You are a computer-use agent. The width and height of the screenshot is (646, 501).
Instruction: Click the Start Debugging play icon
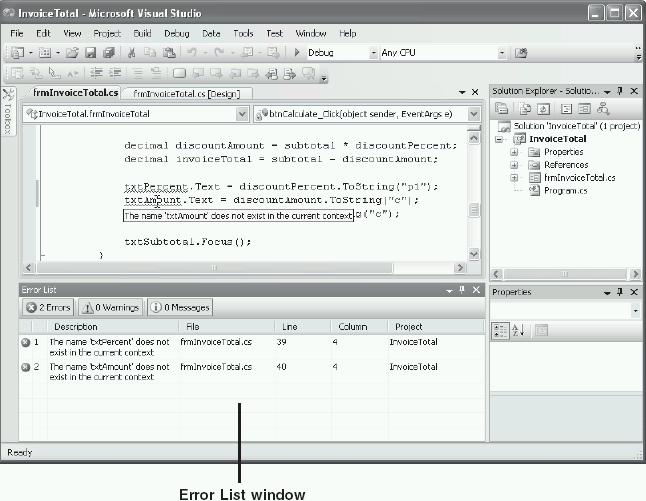point(297,52)
